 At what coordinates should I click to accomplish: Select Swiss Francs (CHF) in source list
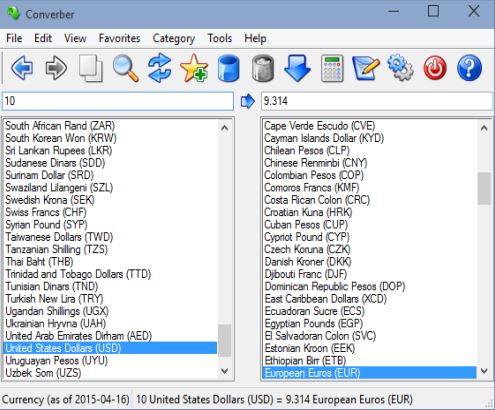[x=46, y=212]
